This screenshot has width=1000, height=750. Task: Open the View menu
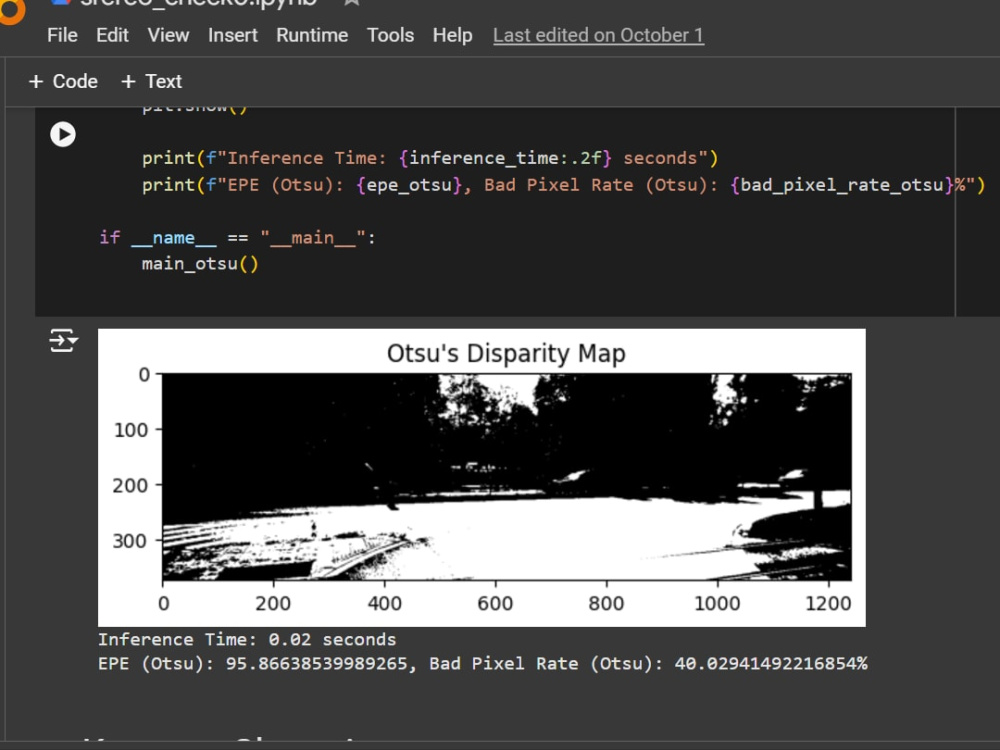click(x=168, y=35)
